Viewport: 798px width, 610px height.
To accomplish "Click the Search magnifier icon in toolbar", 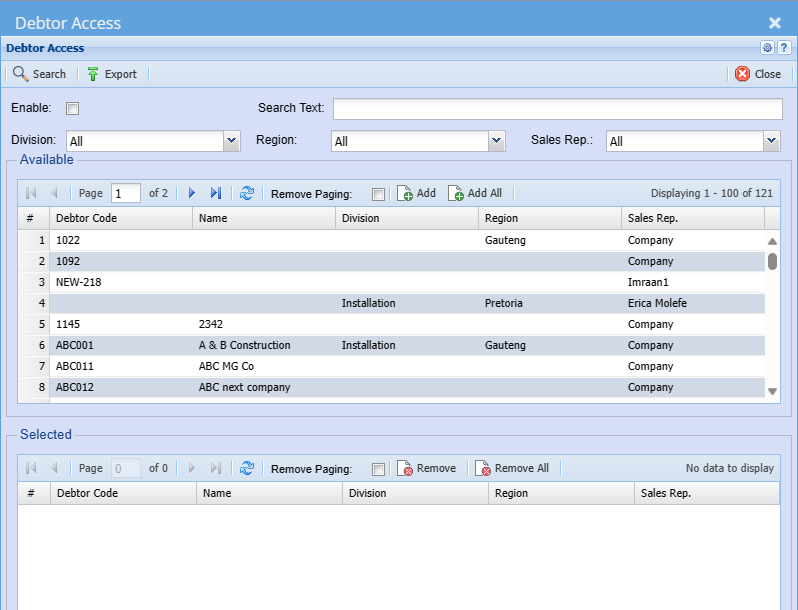I will (20, 74).
